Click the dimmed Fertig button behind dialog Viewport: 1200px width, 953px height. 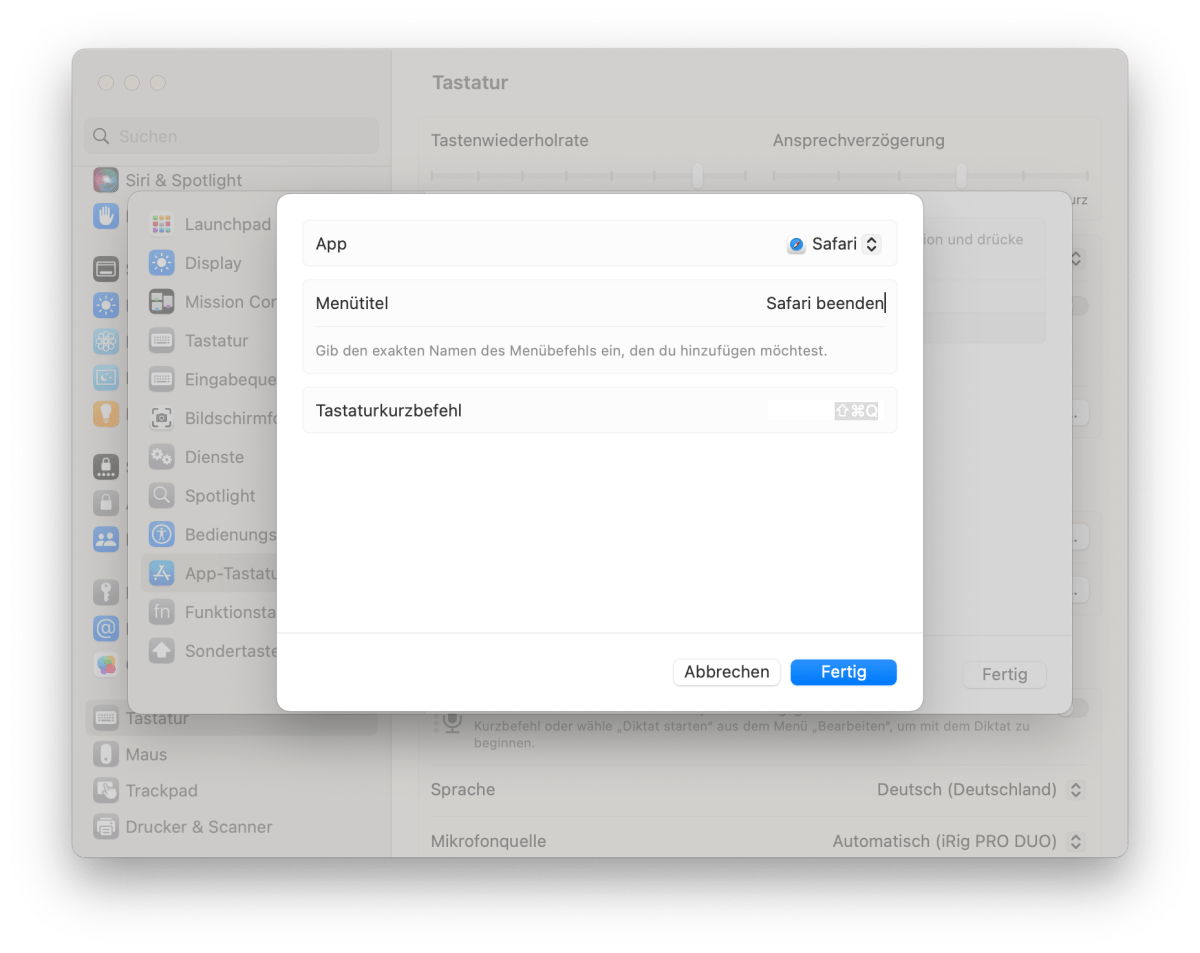point(1004,675)
